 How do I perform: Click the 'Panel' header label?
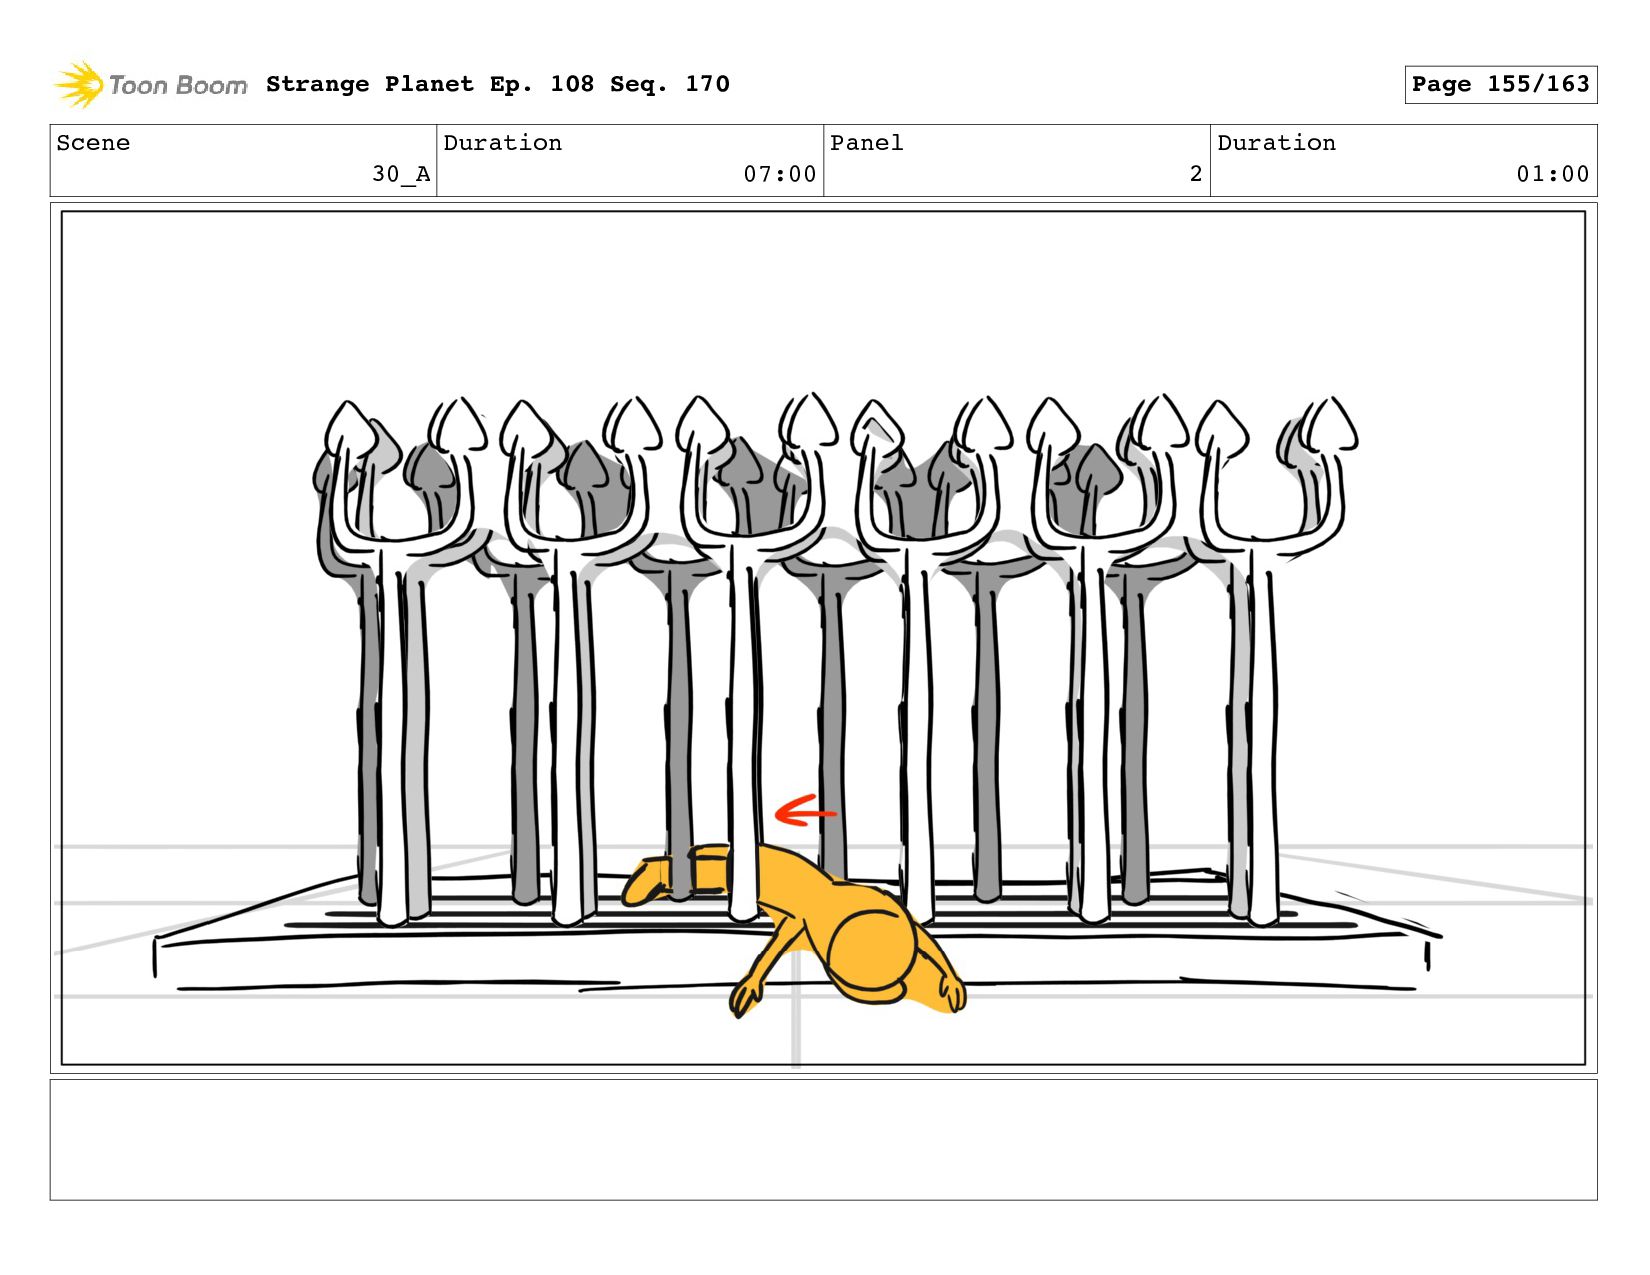tap(867, 143)
